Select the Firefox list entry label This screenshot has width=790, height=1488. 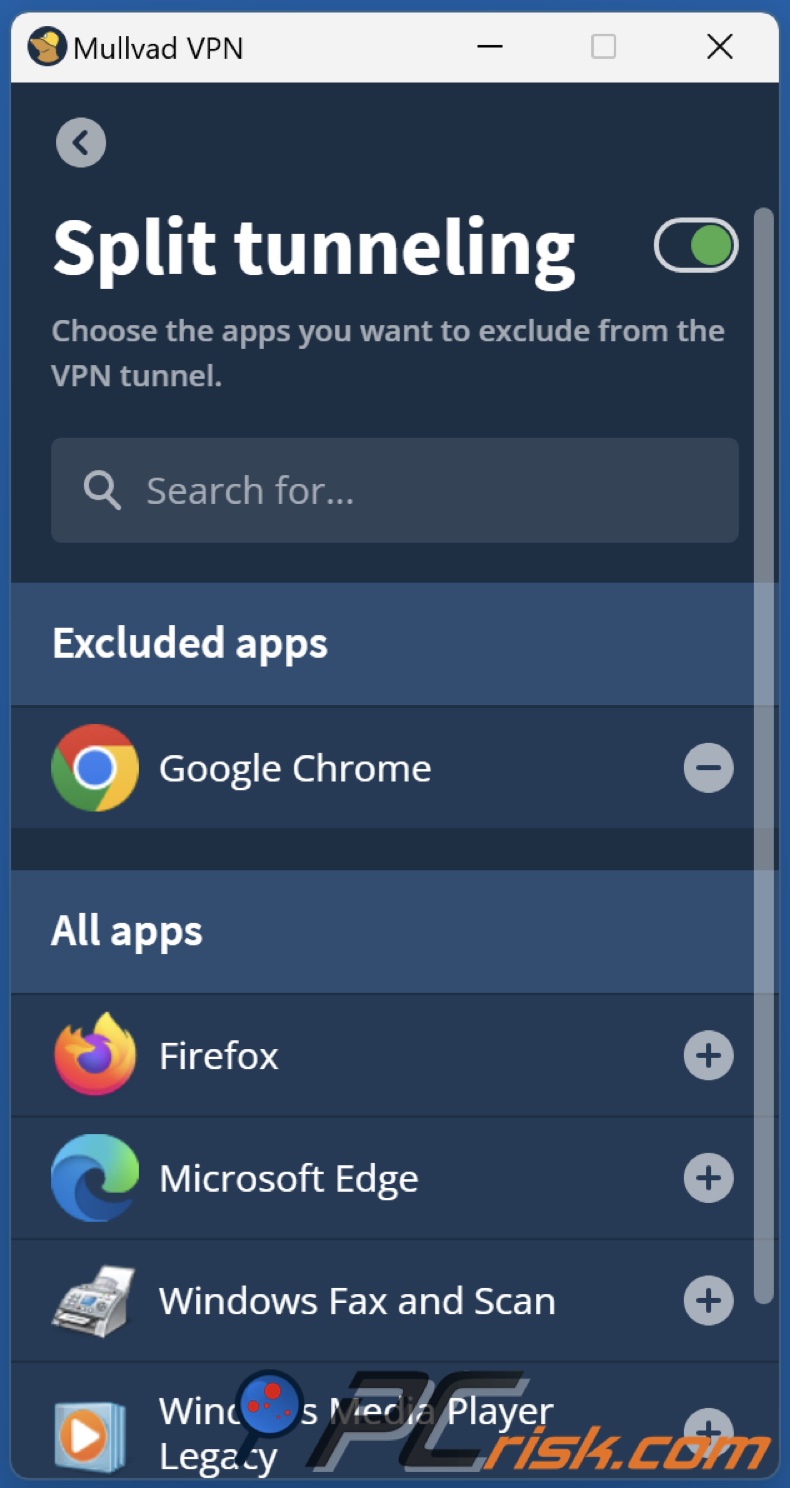pyautogui.click(x=219, y=1056)
